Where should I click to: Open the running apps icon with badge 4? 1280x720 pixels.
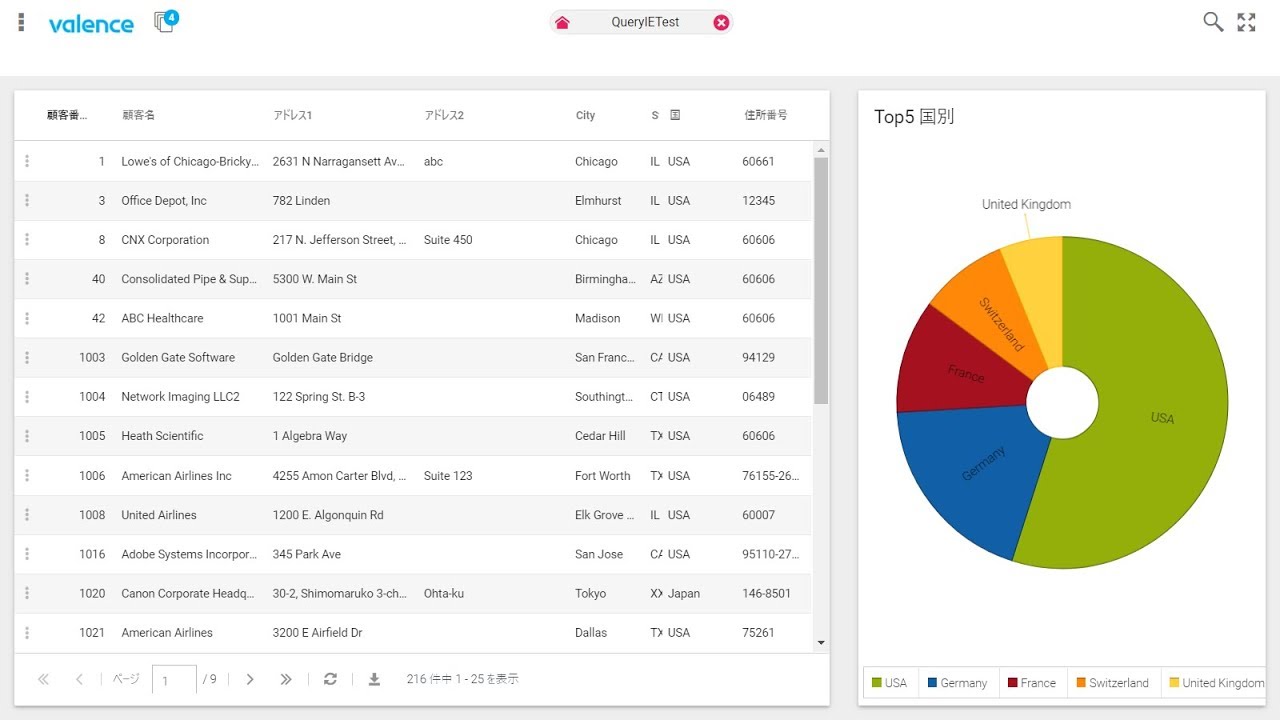pyautogui.click(x=166, y=21)
